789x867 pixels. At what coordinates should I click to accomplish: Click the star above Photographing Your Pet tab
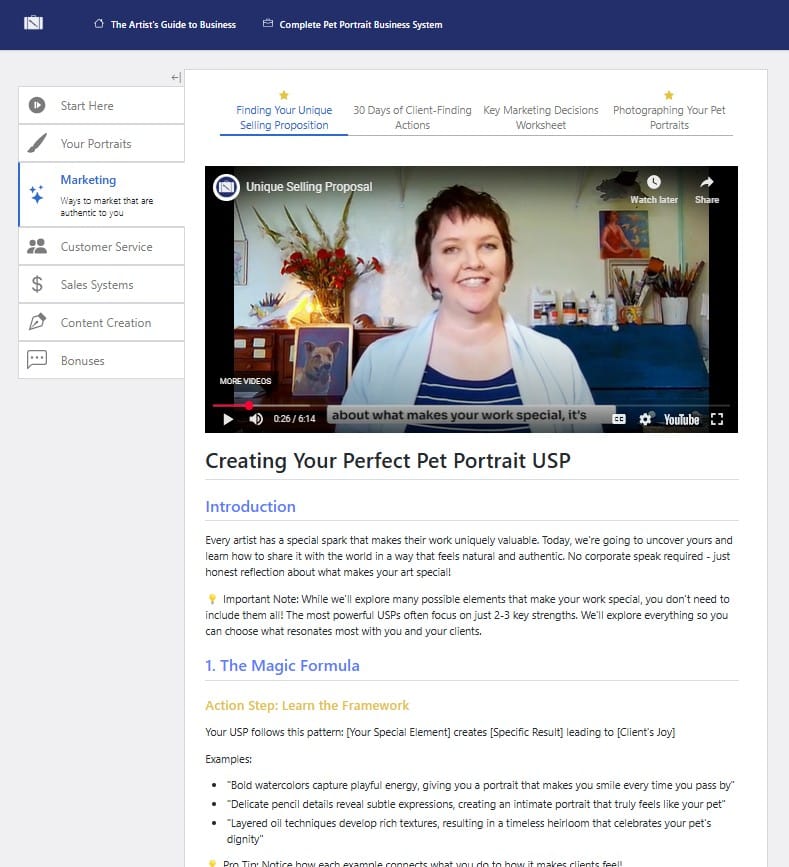pyautogui.click(x=669, y=95)
